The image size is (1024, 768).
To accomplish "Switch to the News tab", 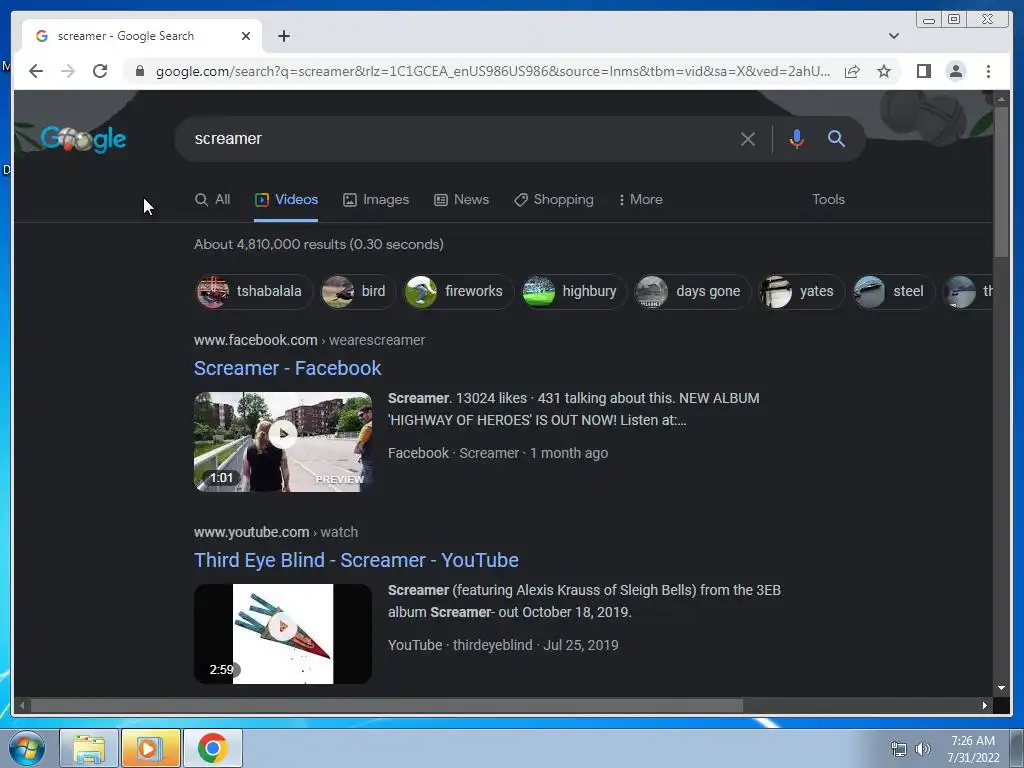I will (x=462, y=199).
